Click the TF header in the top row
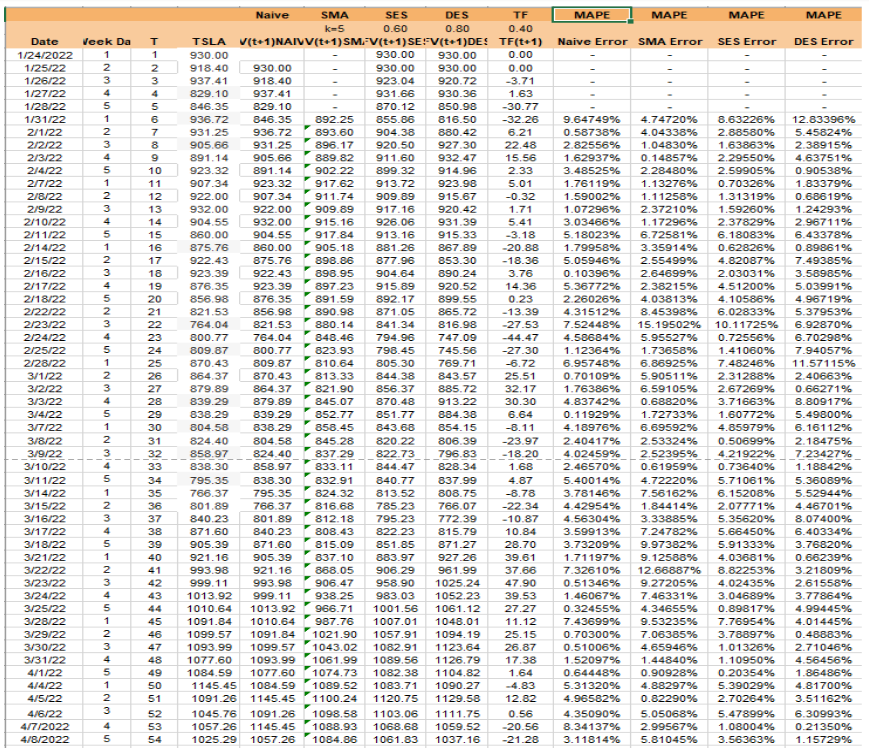The image size is (869, 752). coord(520,15)
